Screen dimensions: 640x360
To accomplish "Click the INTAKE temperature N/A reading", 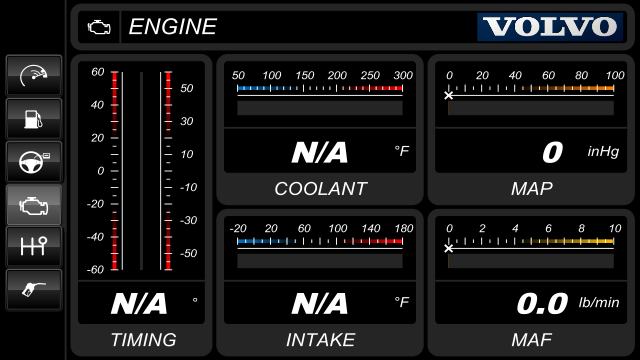I will (320, 304).
